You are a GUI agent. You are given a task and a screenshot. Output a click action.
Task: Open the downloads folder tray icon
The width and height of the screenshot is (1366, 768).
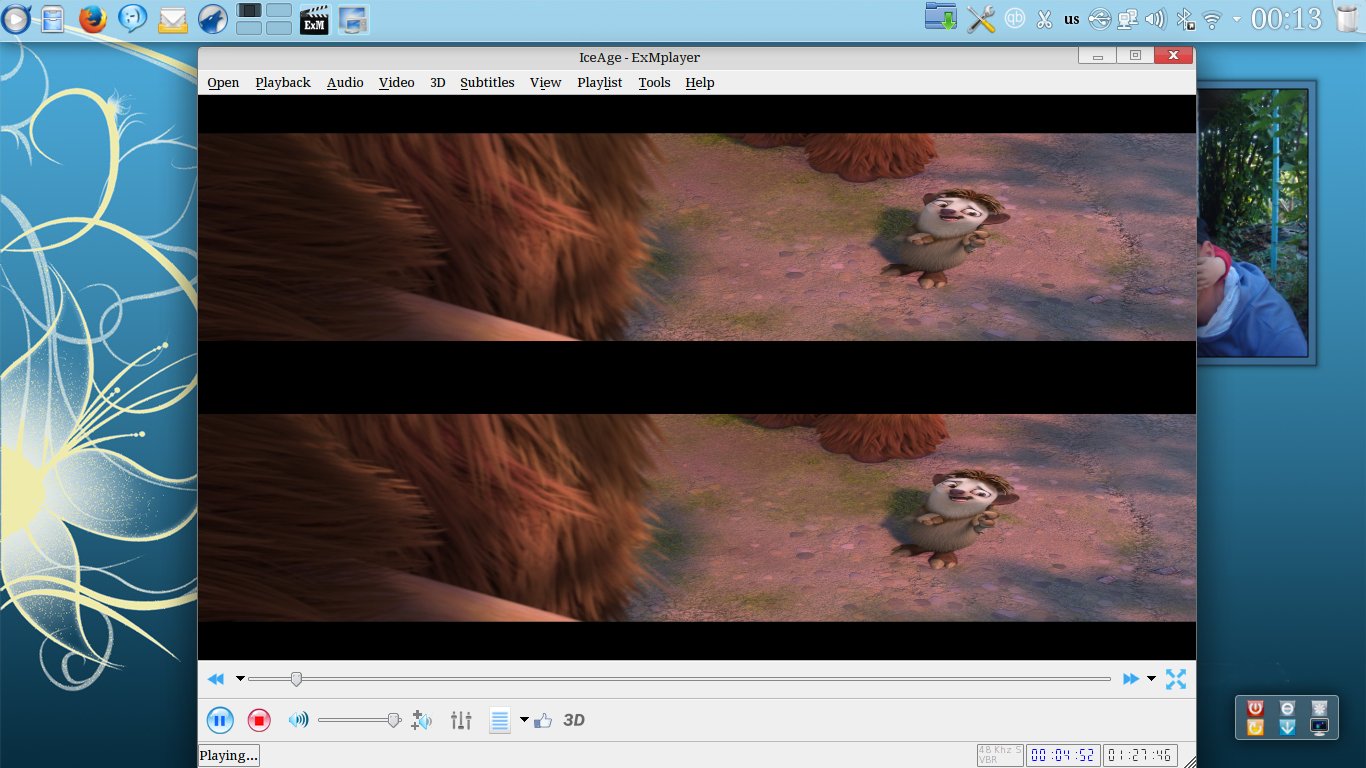[x=941, y=17]
